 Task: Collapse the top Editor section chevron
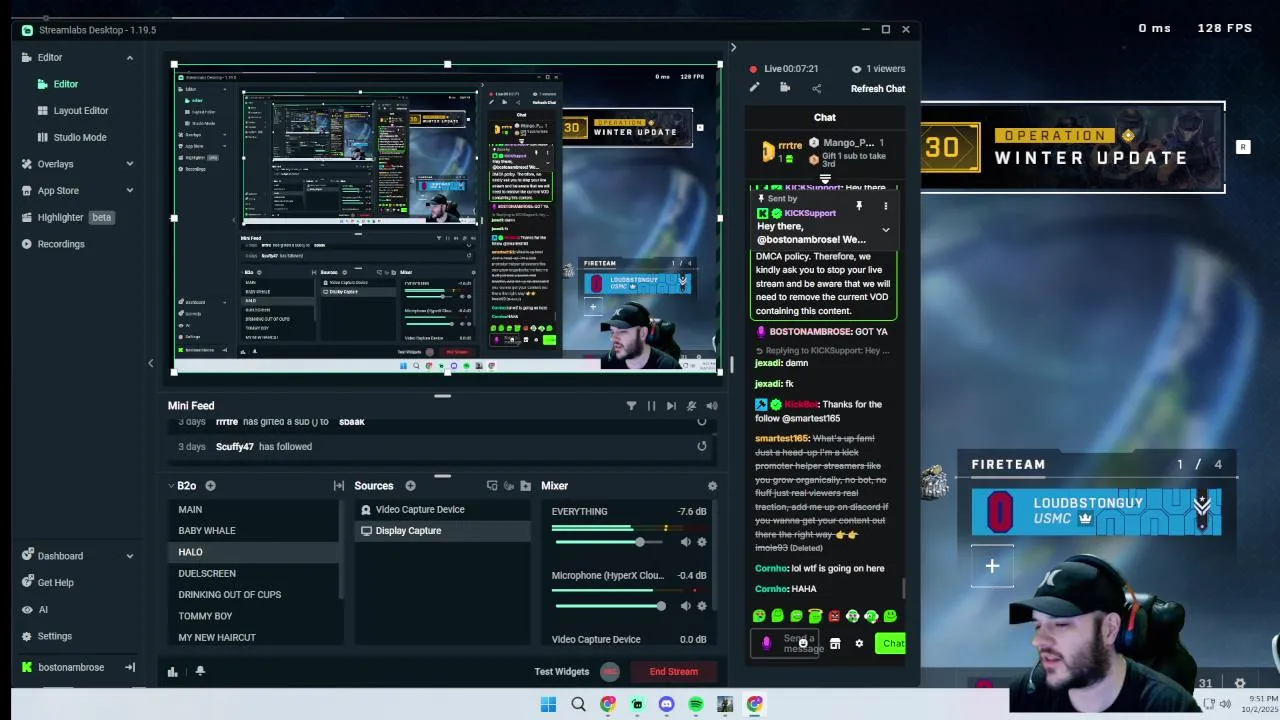coord(129,58)
